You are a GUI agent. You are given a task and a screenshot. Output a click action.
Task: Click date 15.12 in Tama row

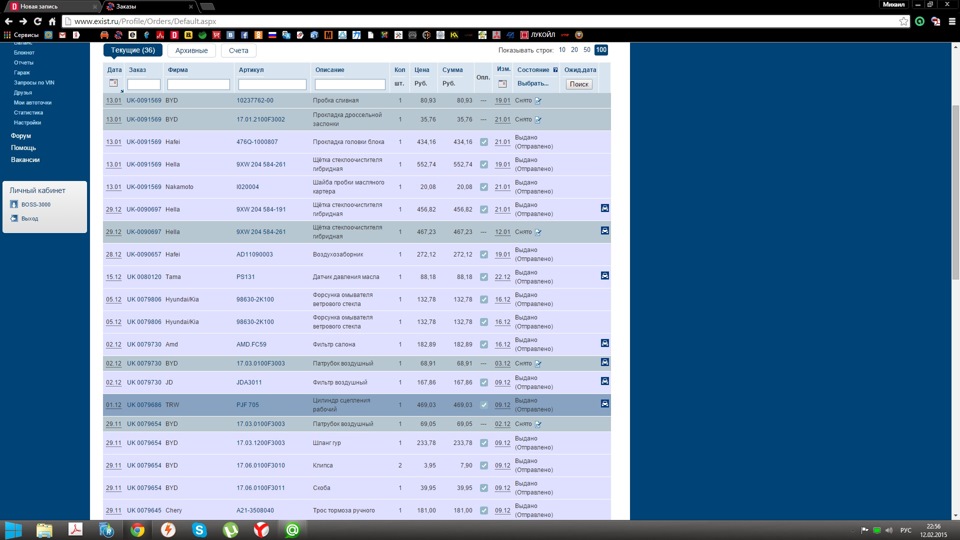coord(113,277)
